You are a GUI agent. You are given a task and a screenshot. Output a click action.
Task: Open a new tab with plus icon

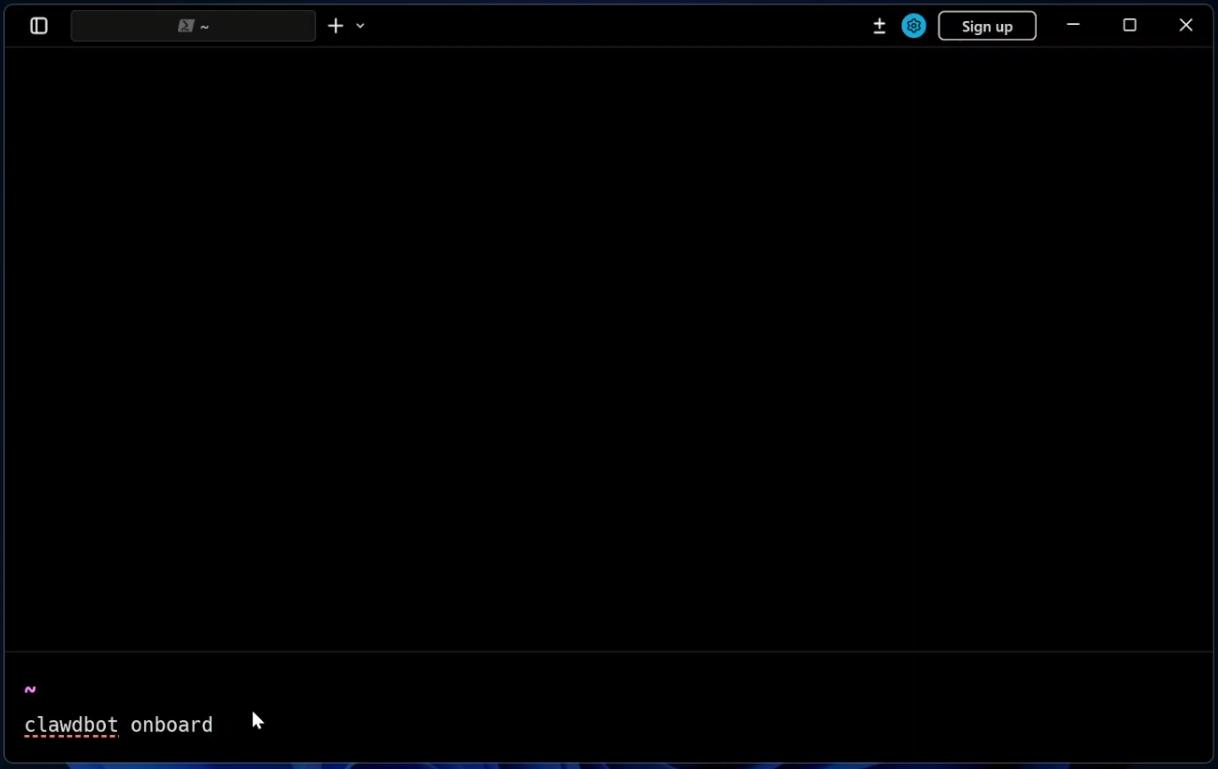click(x=335, y=26)
